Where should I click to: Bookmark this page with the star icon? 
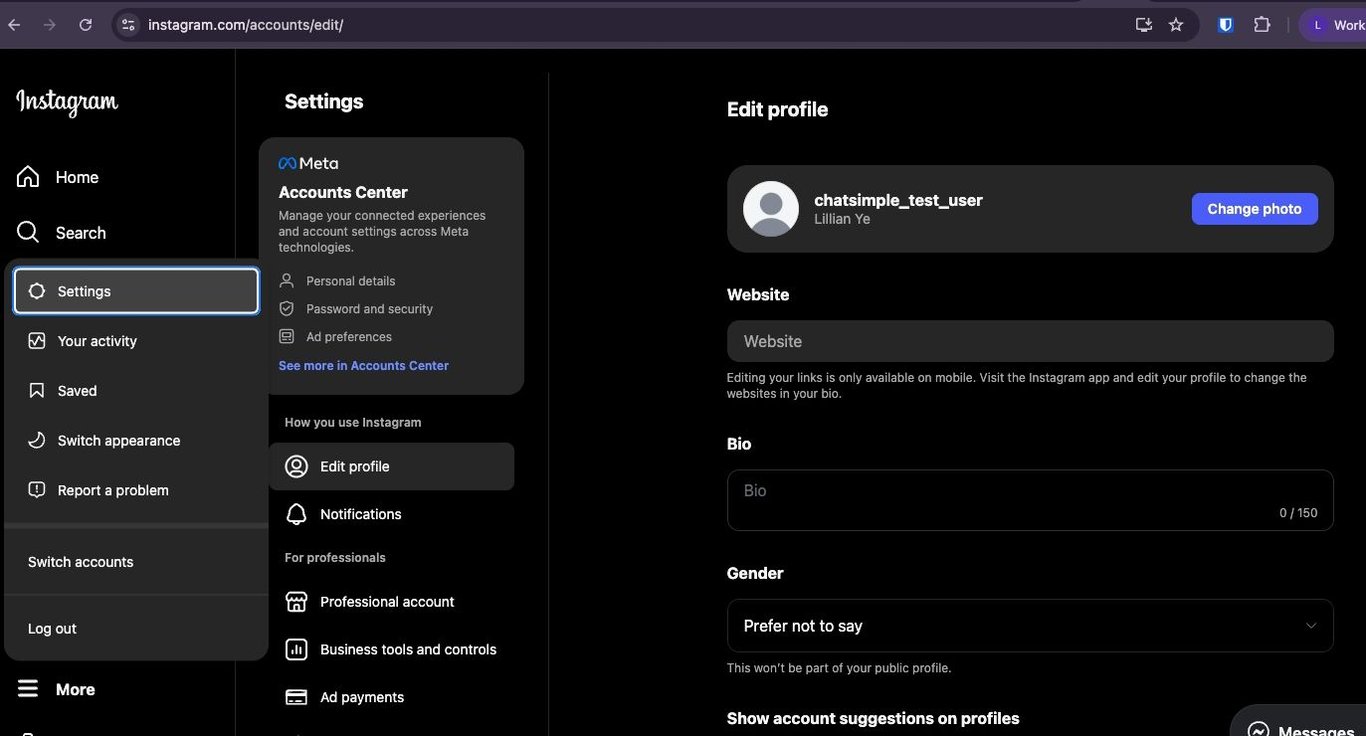point(1176,25)
